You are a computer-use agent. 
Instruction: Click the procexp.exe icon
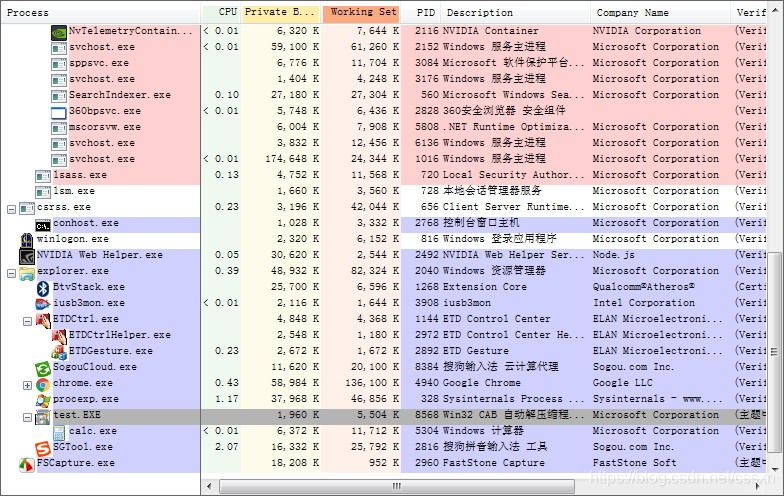pyautogui.click(x=43, y=400)
